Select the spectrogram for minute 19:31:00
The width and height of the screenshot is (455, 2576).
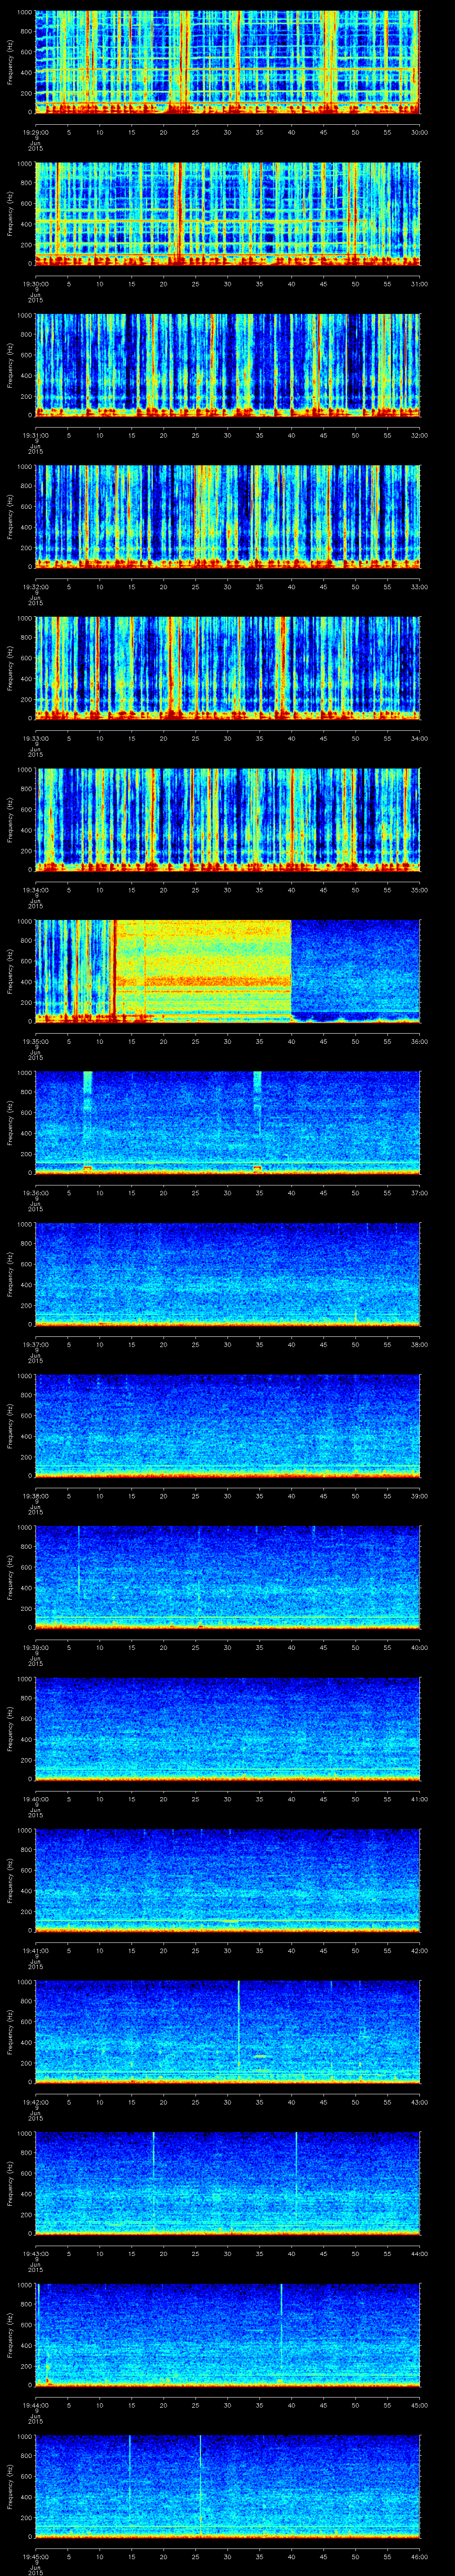point(227,364)
